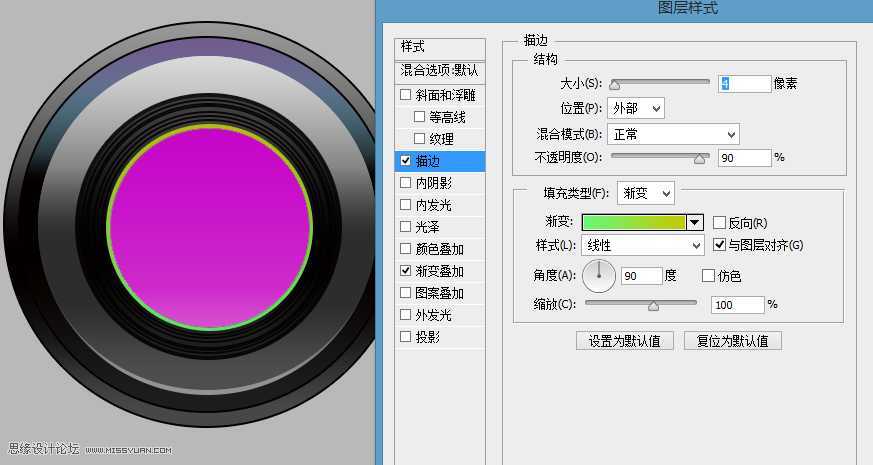Screen dimensions: 873x465
Task: Select the 内阴影 style entry
Action: coord(433,183)
